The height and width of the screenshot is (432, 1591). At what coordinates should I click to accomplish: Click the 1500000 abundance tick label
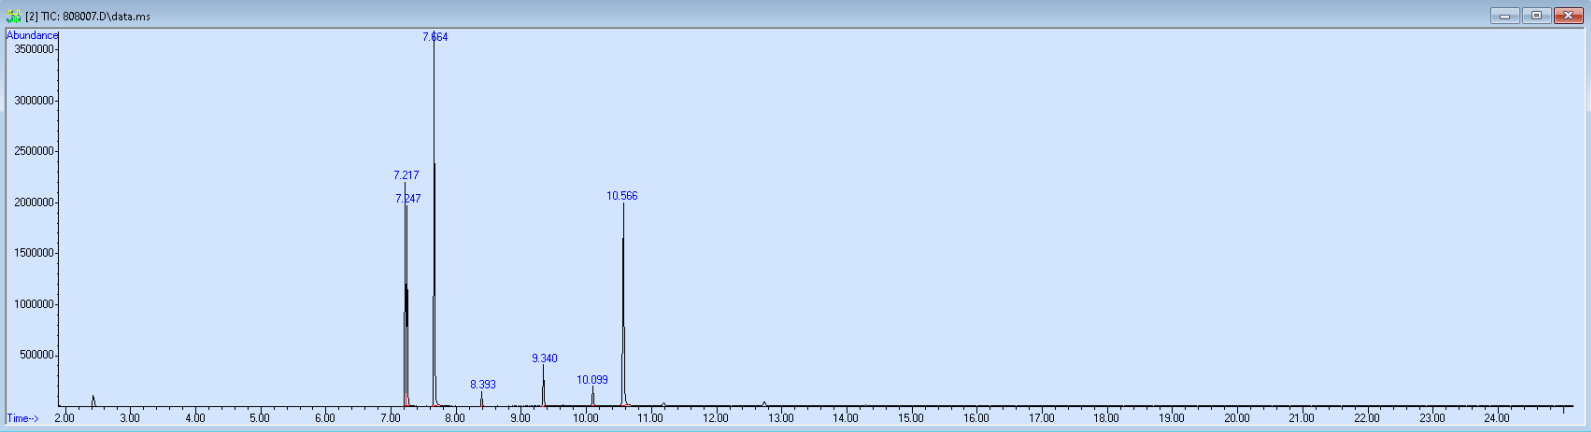(34, 253)
